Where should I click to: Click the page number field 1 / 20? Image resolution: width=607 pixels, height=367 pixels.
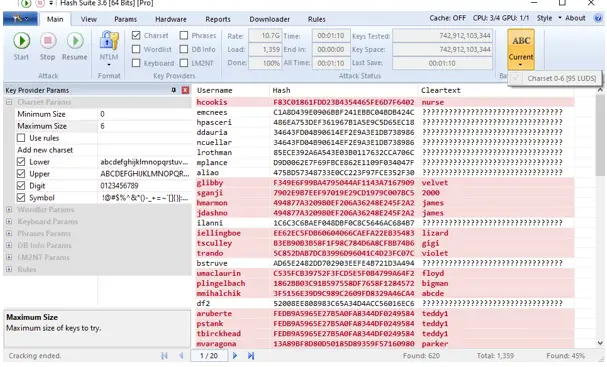point(209,355)
